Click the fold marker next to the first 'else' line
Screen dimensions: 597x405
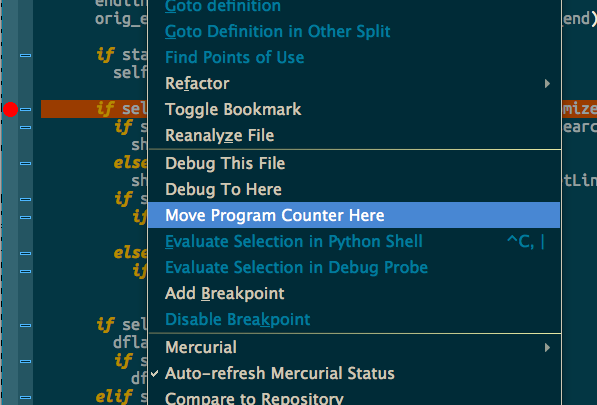(26, 164)
